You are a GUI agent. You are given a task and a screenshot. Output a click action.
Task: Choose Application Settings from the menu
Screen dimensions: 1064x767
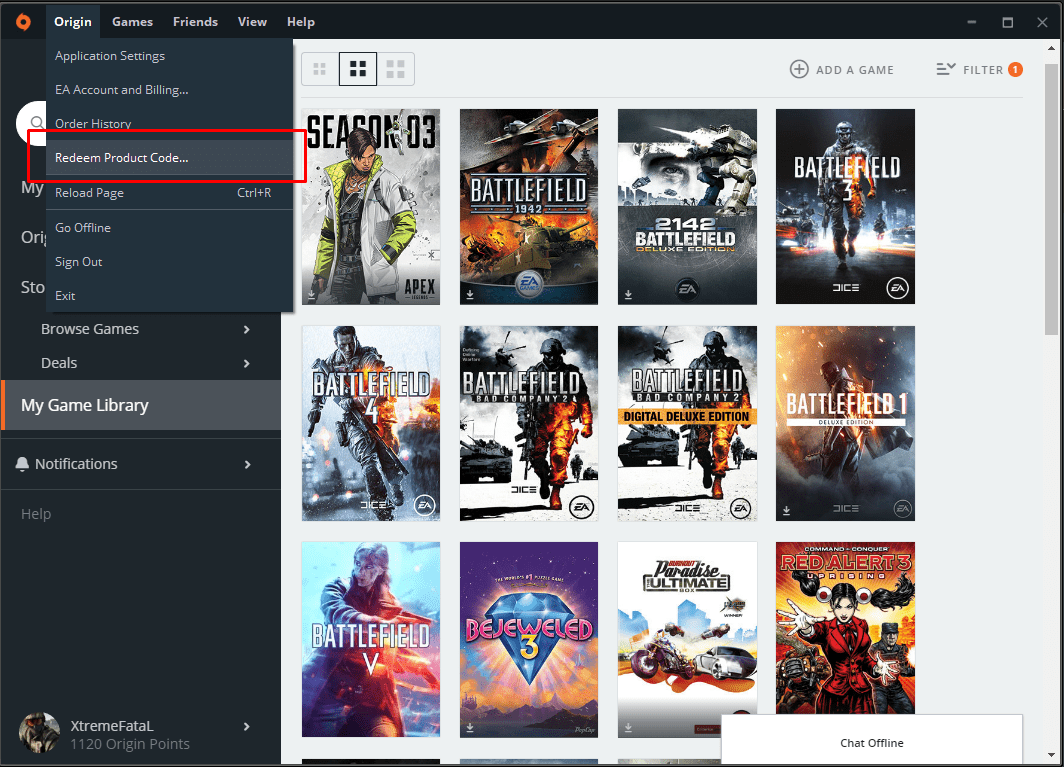[x=169, y=56]
